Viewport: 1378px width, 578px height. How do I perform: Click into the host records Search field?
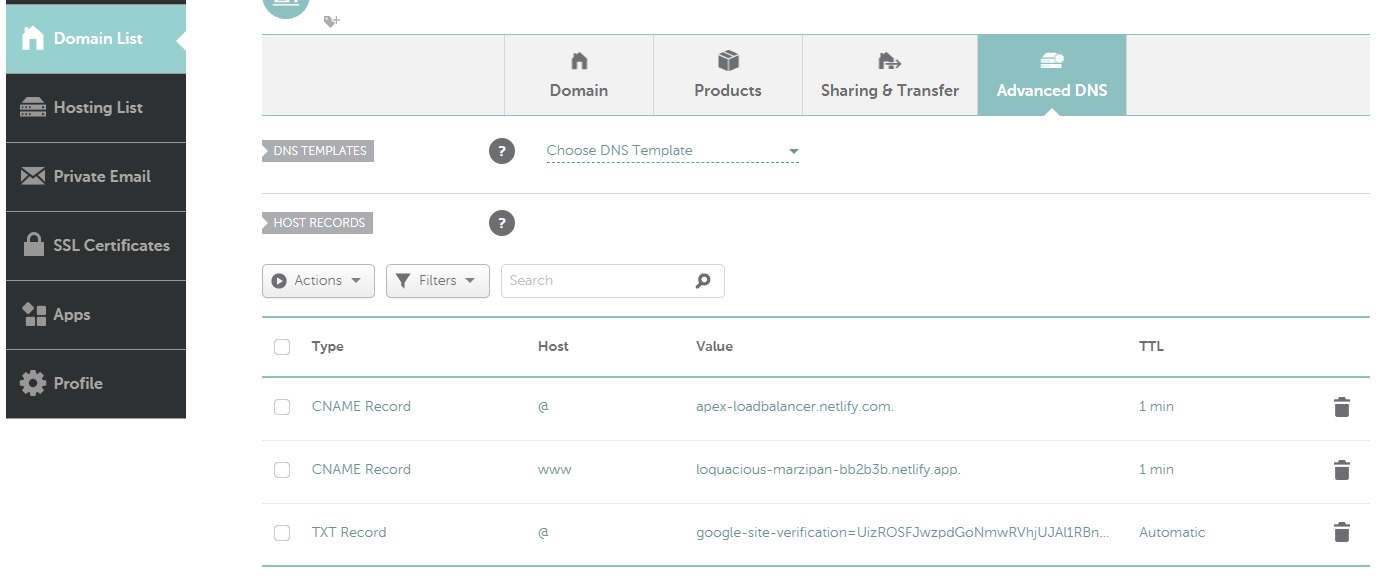[597, 281]
